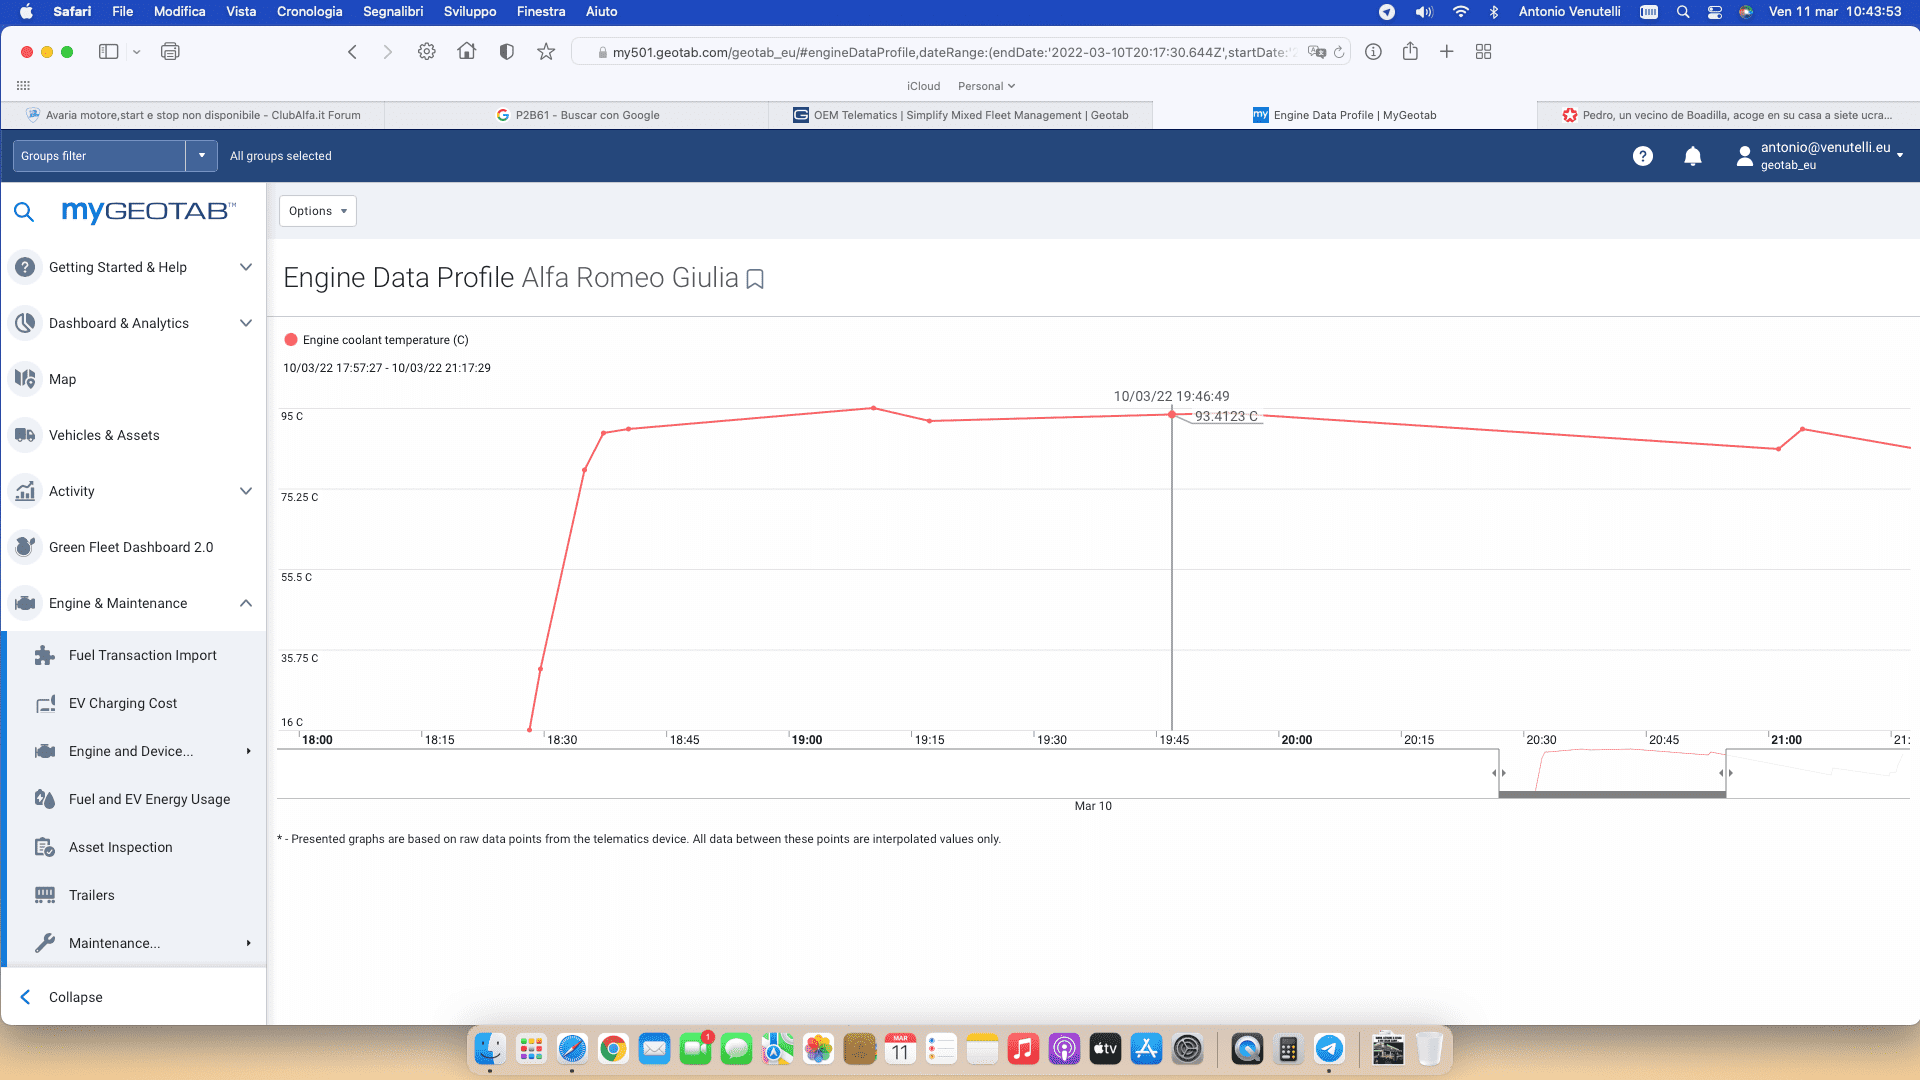Expand the Maintenance submenu
The width and height of the screenshot is (1920, 1080).
pos(248,943)
